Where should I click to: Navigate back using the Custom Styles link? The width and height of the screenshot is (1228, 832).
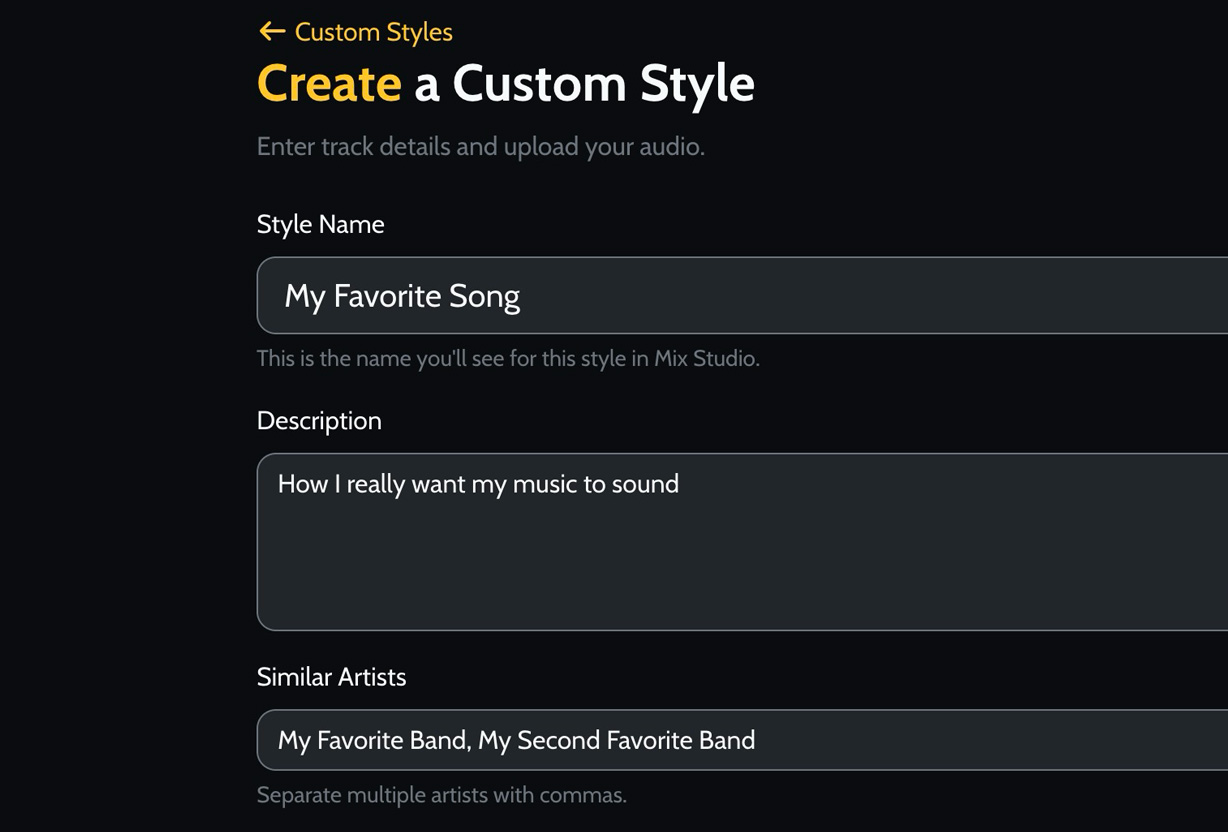tap(372, 32)
